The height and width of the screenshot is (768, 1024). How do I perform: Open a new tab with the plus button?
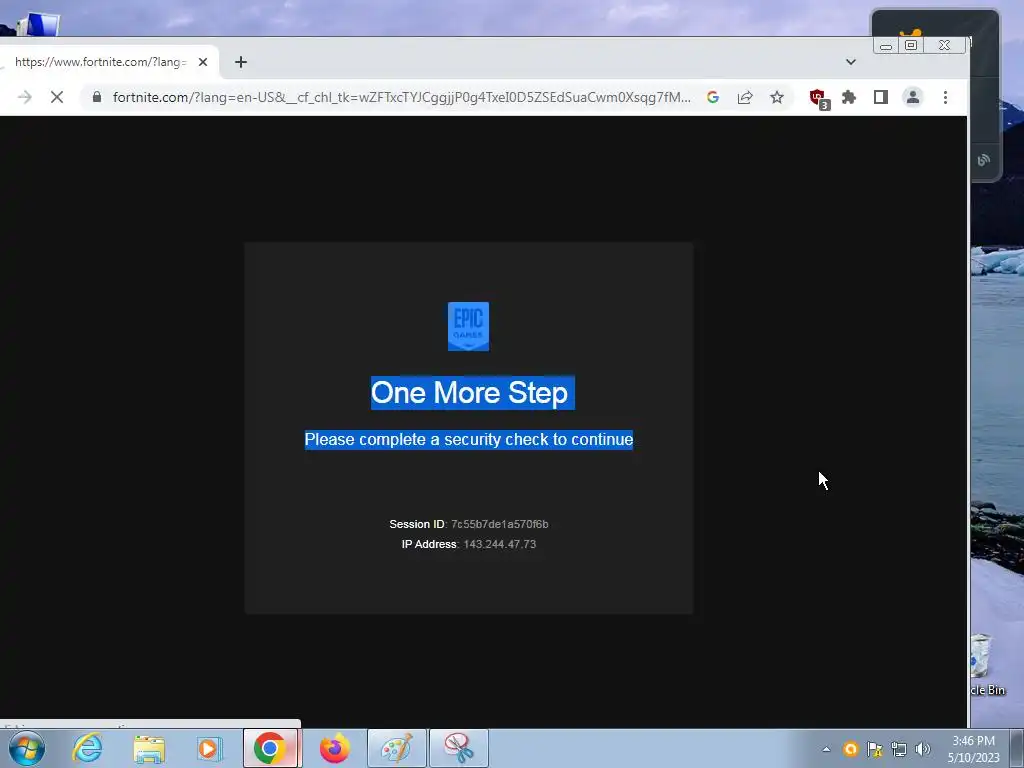point(241,62)
